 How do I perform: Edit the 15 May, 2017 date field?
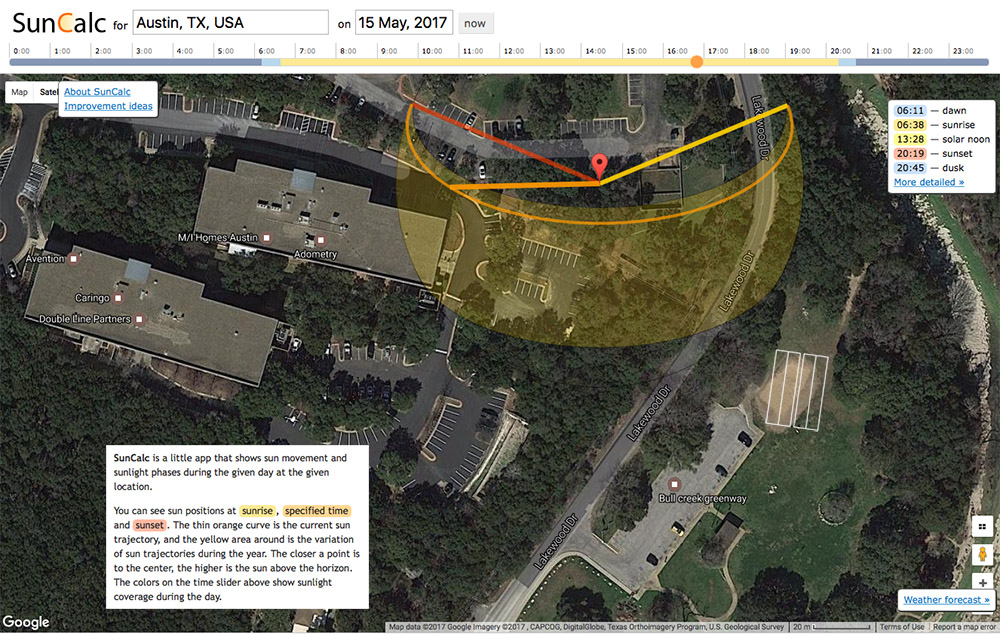(x=404, y=23)
